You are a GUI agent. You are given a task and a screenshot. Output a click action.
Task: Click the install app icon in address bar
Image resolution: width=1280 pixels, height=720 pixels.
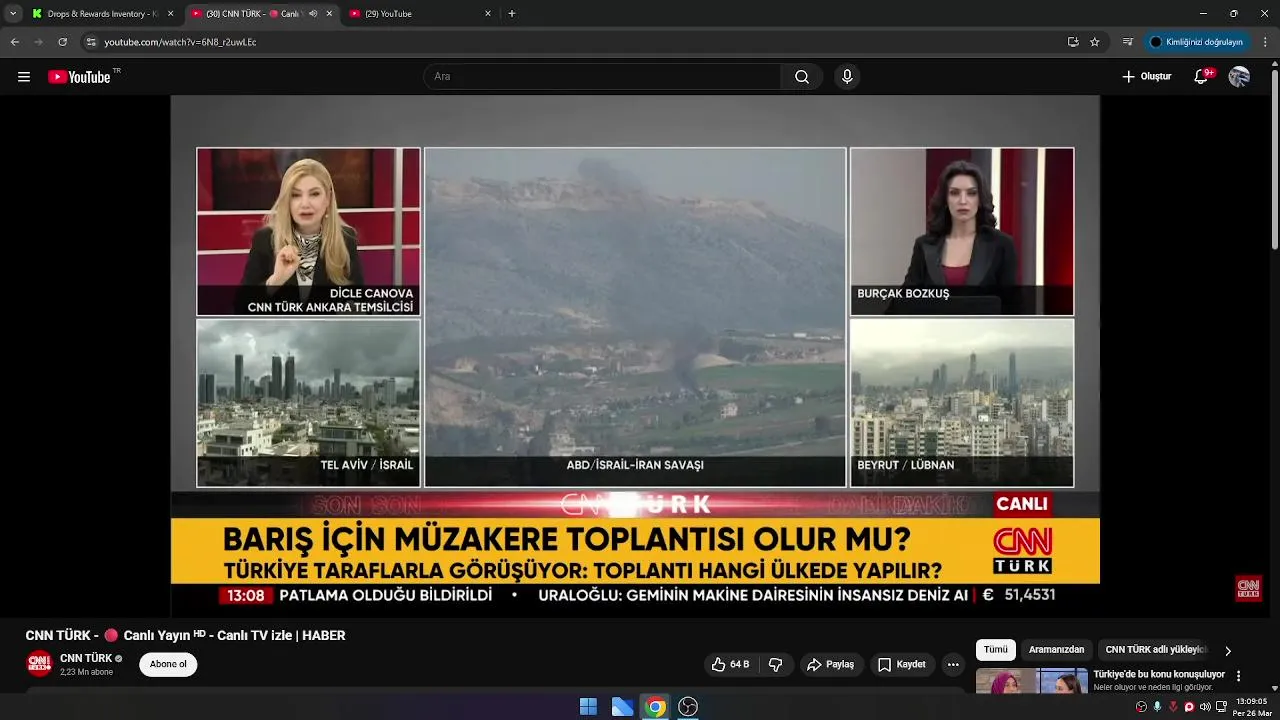tap(1073, 42)
